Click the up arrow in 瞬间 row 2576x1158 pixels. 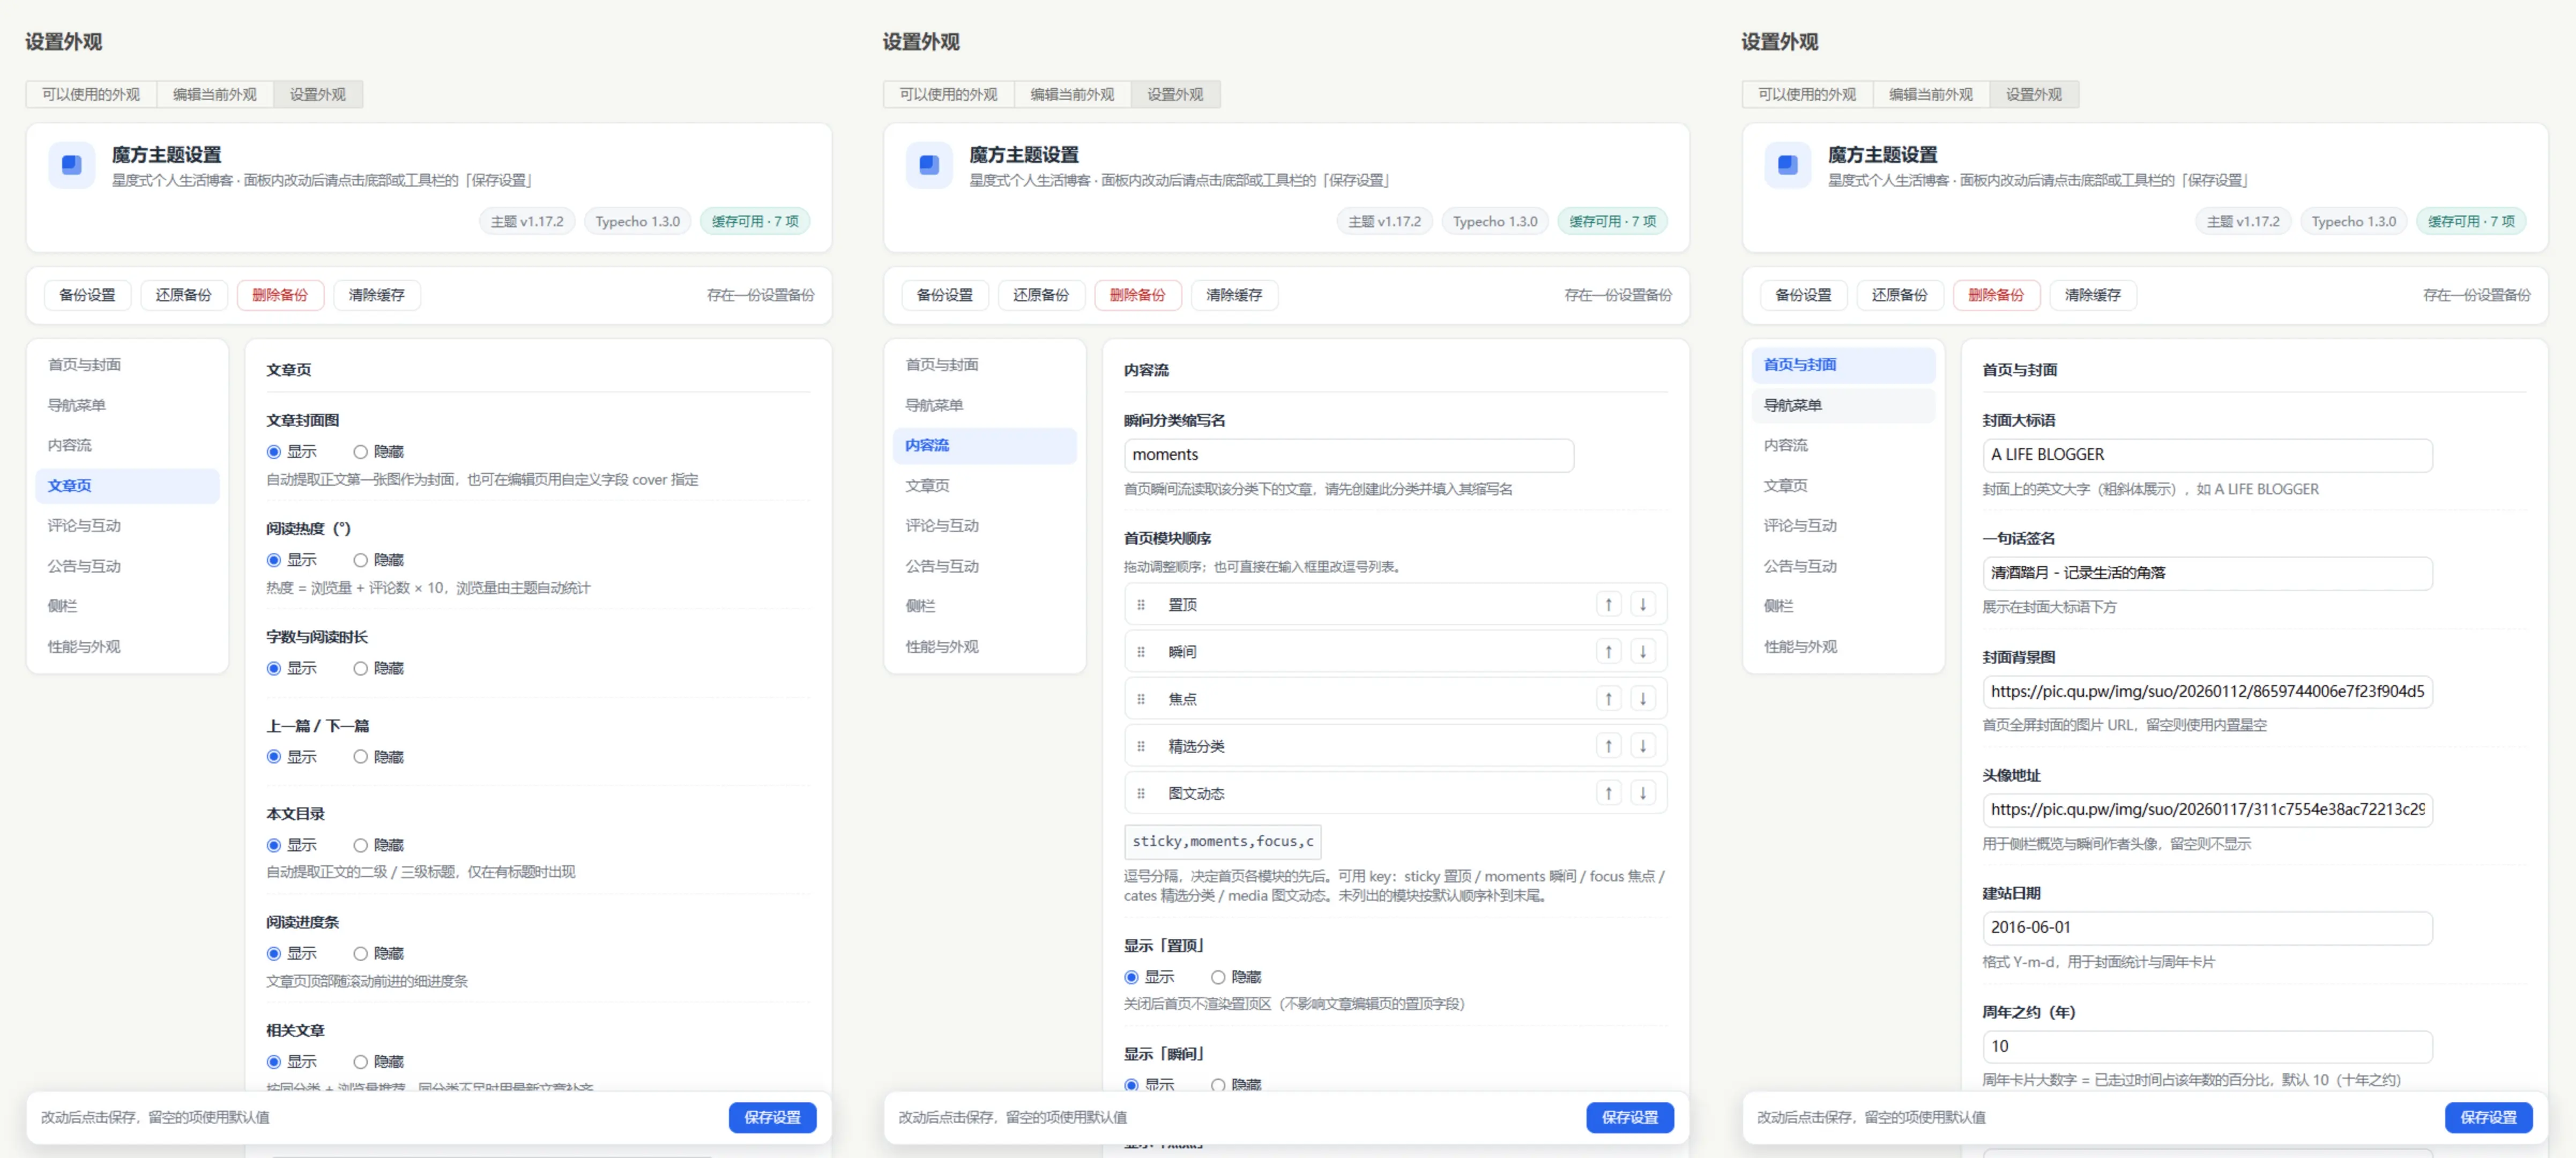tap(1608, 651)
